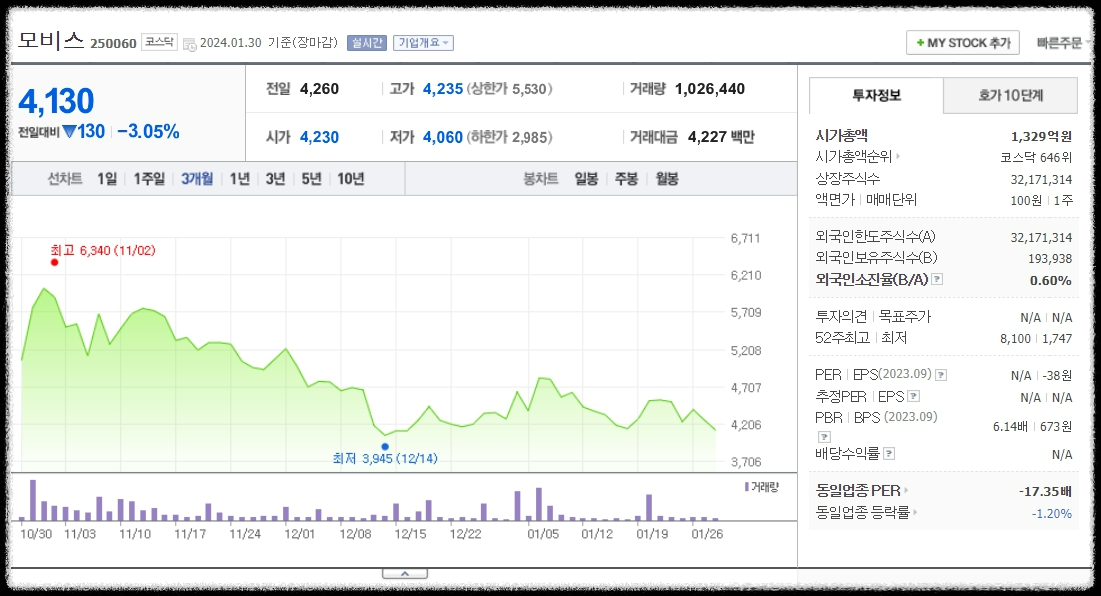The image size is (1101, 596).
Task: Show the 일봉 daily candle chart
Action: [586, 179]
